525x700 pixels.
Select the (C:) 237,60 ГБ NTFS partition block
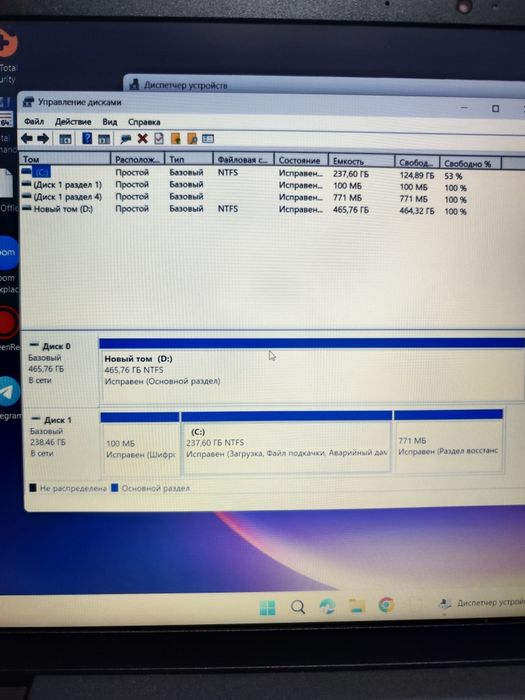point(287,442)
